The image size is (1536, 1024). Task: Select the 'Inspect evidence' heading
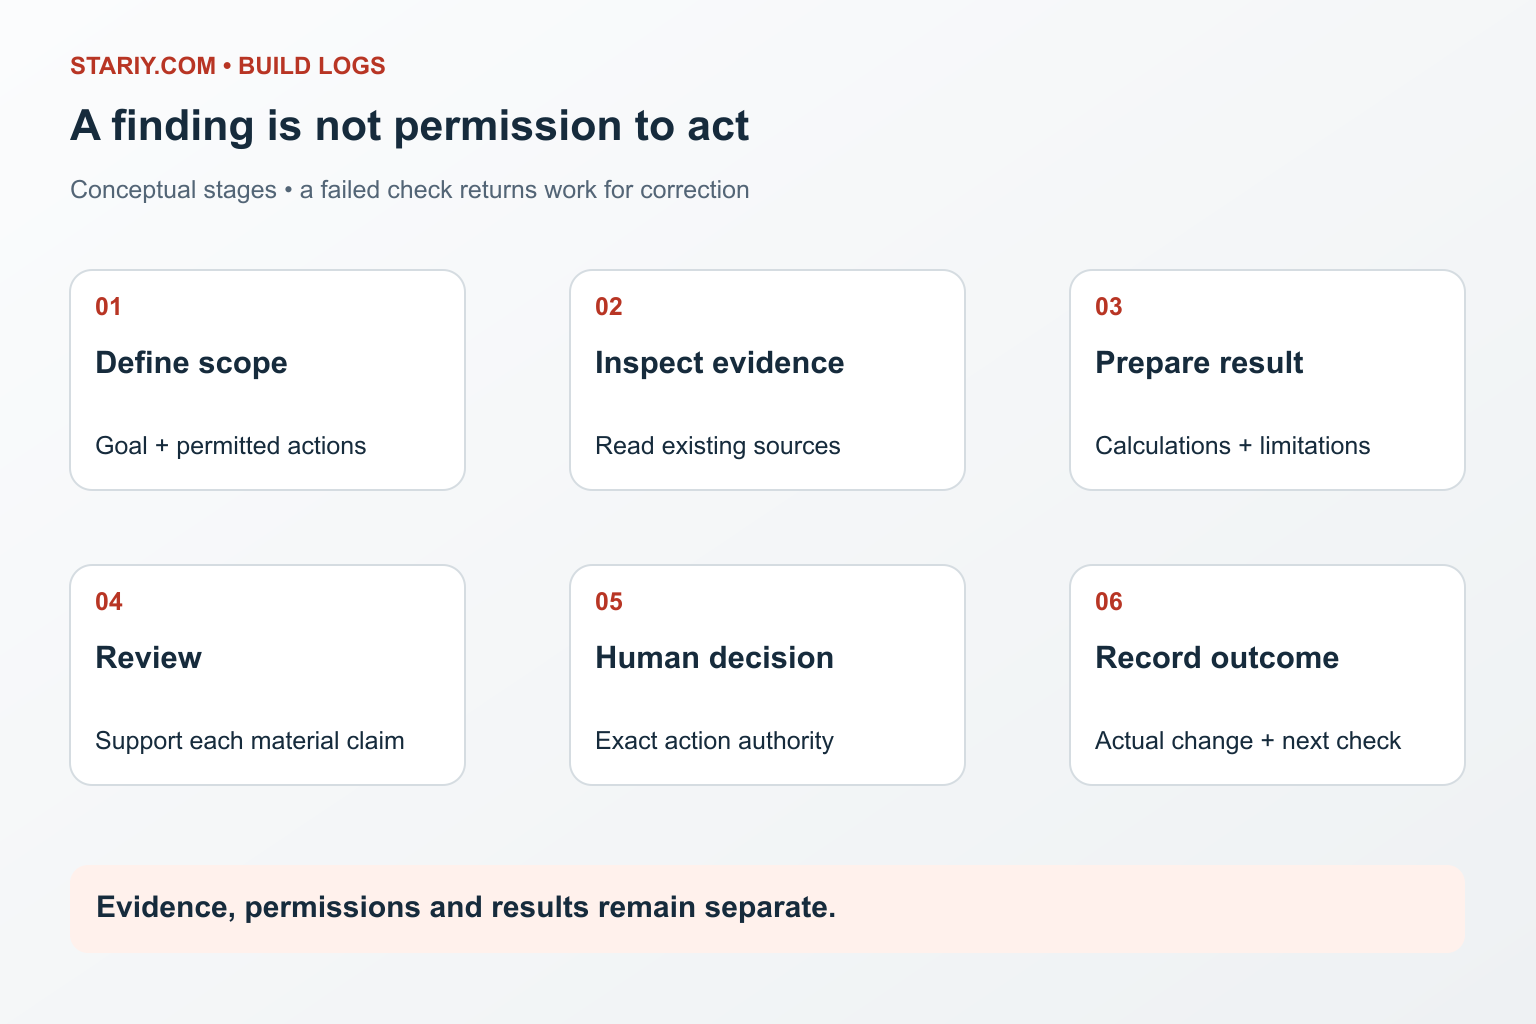720,363
